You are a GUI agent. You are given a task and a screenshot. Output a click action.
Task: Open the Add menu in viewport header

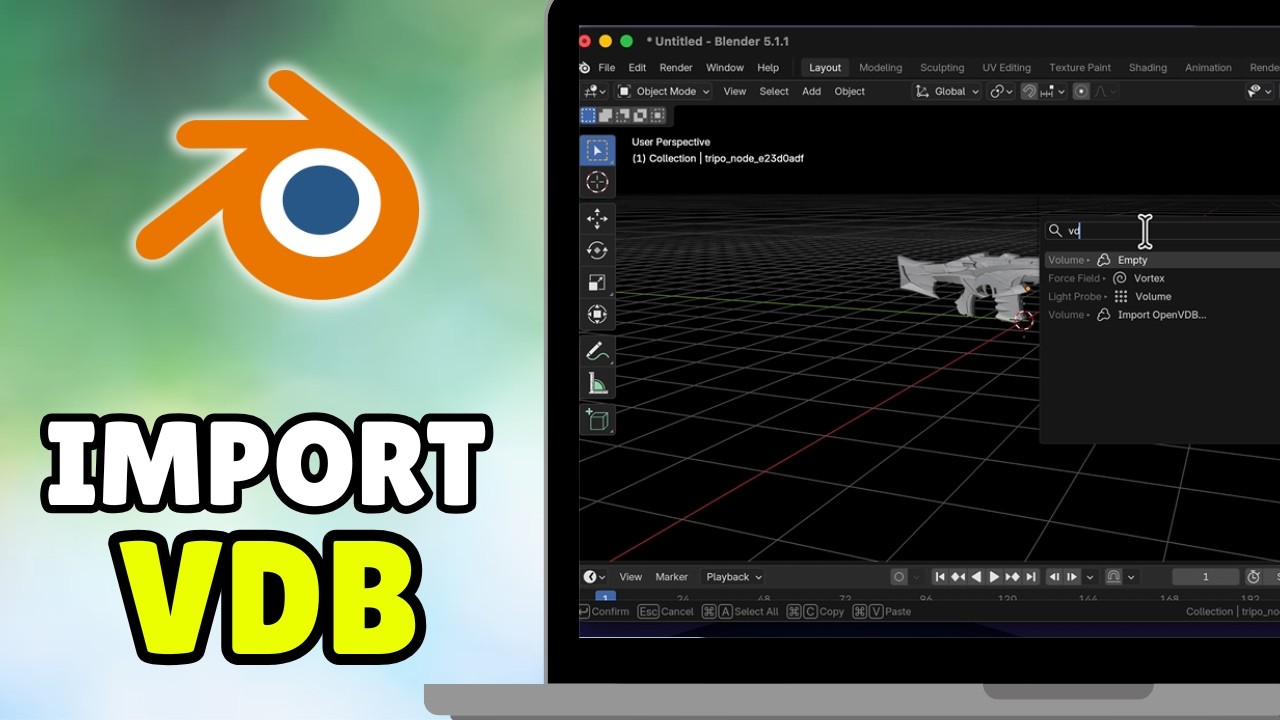(x=811, y=91)
